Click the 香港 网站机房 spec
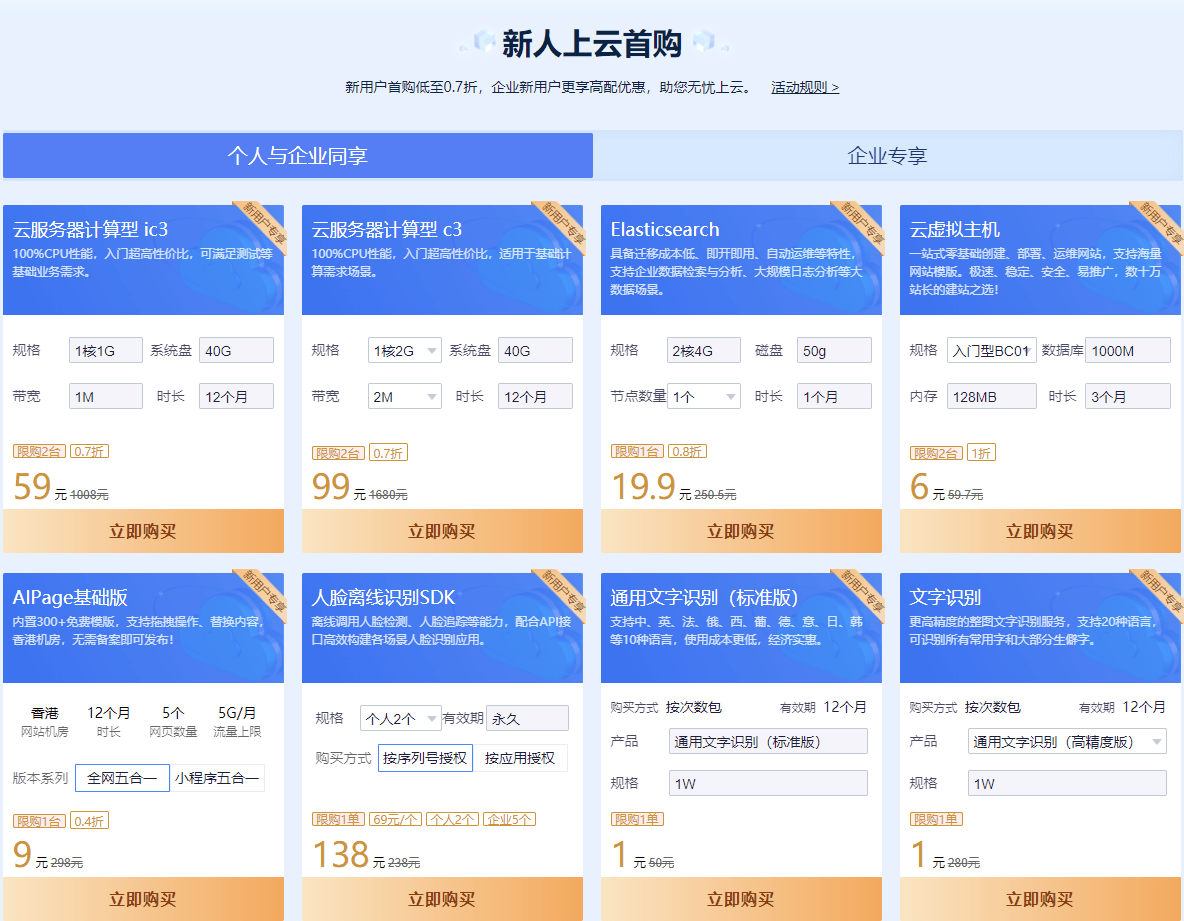The image size is (1184, 921). point(45,721)
